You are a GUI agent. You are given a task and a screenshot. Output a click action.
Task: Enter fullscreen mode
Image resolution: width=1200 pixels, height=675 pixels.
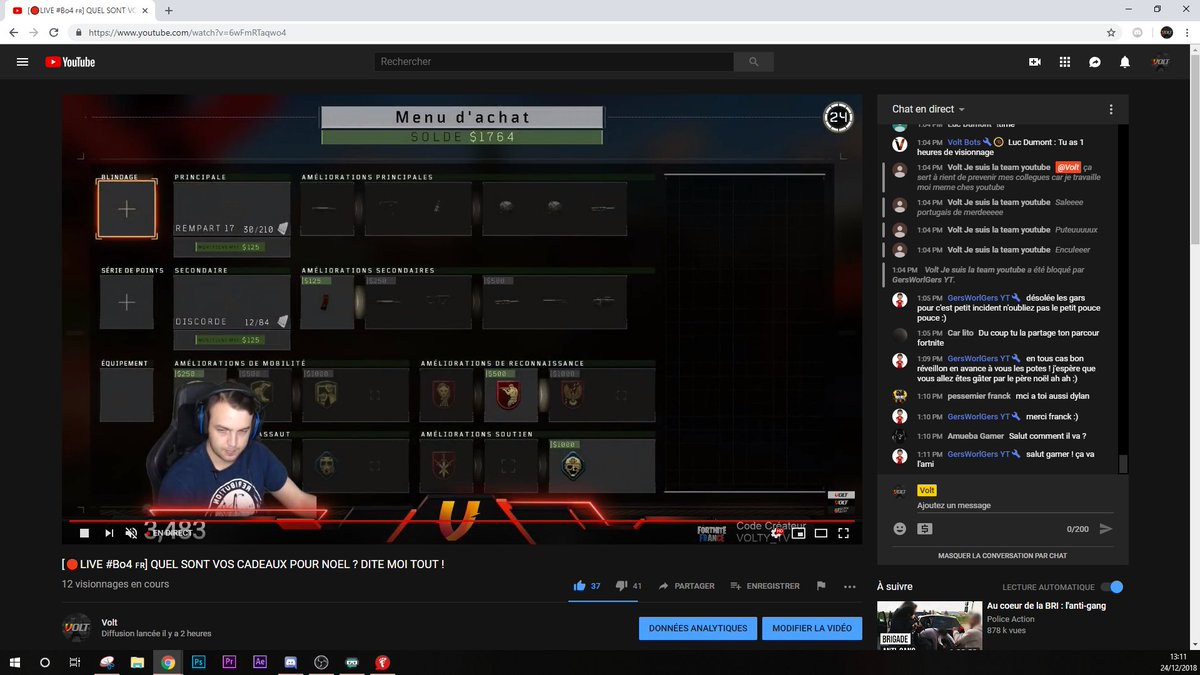(844, 533)
